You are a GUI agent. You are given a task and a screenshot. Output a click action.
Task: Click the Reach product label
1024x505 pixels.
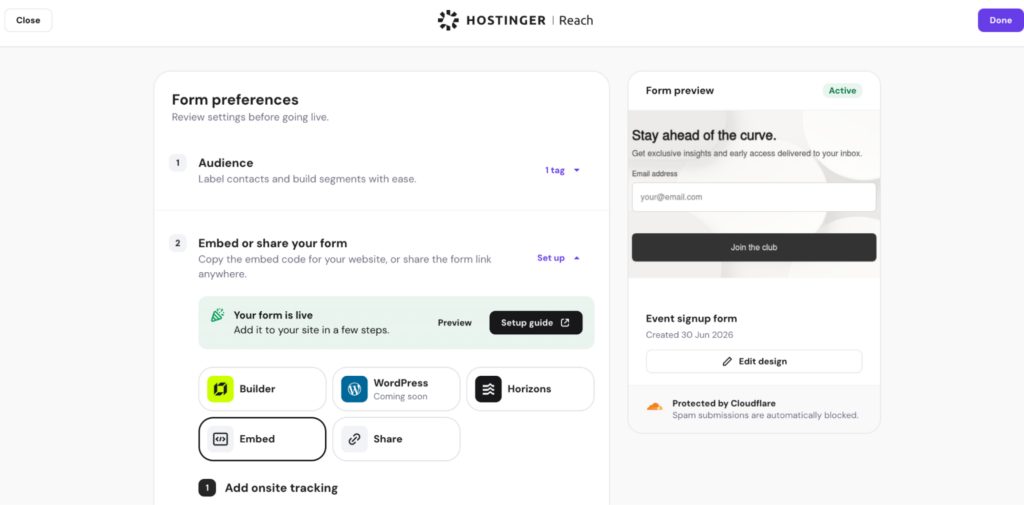[576, 20]
